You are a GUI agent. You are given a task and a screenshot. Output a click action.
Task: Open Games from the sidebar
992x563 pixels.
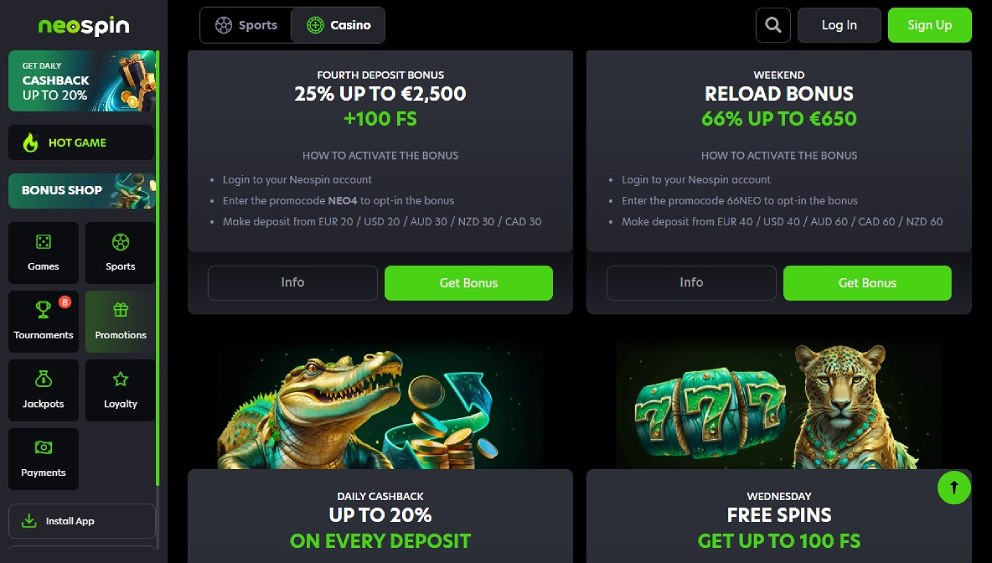(x=43, y=252)
